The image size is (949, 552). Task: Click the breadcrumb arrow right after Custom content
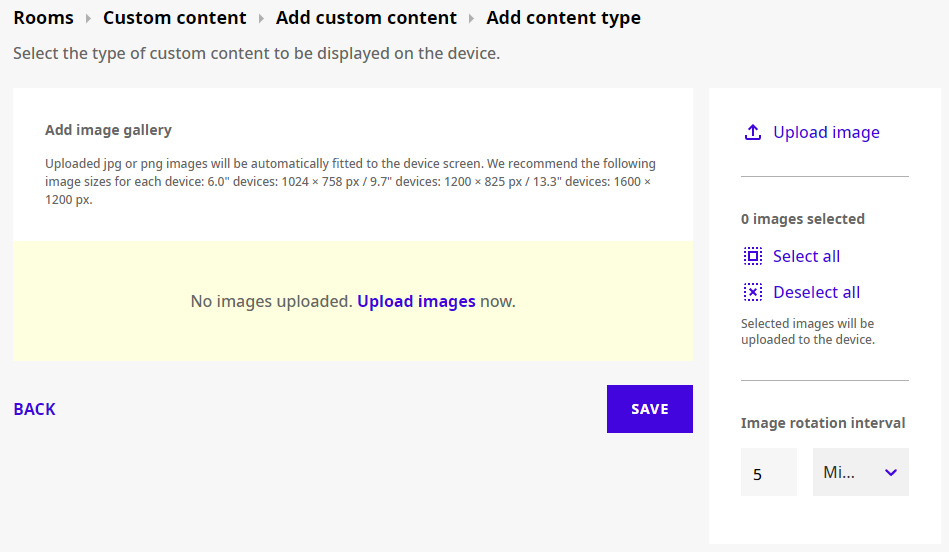click(261, 19)
